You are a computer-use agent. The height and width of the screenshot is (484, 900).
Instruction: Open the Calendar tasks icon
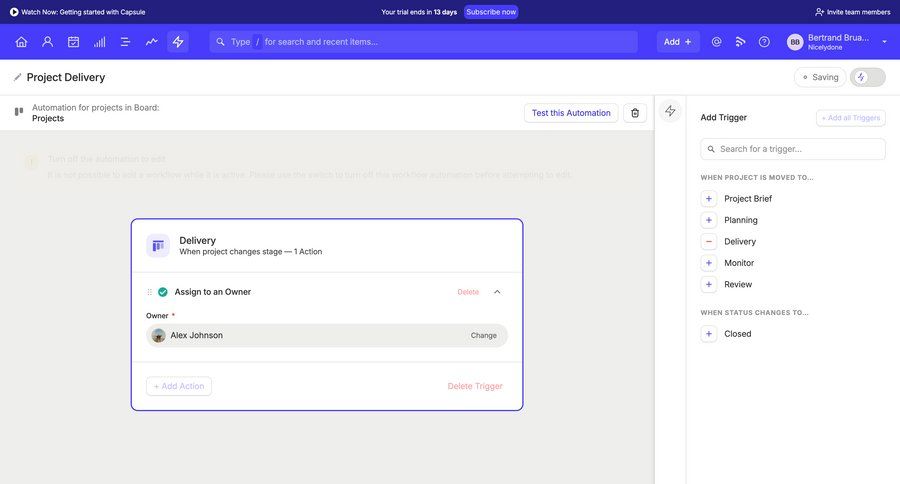tap(73, 42)
